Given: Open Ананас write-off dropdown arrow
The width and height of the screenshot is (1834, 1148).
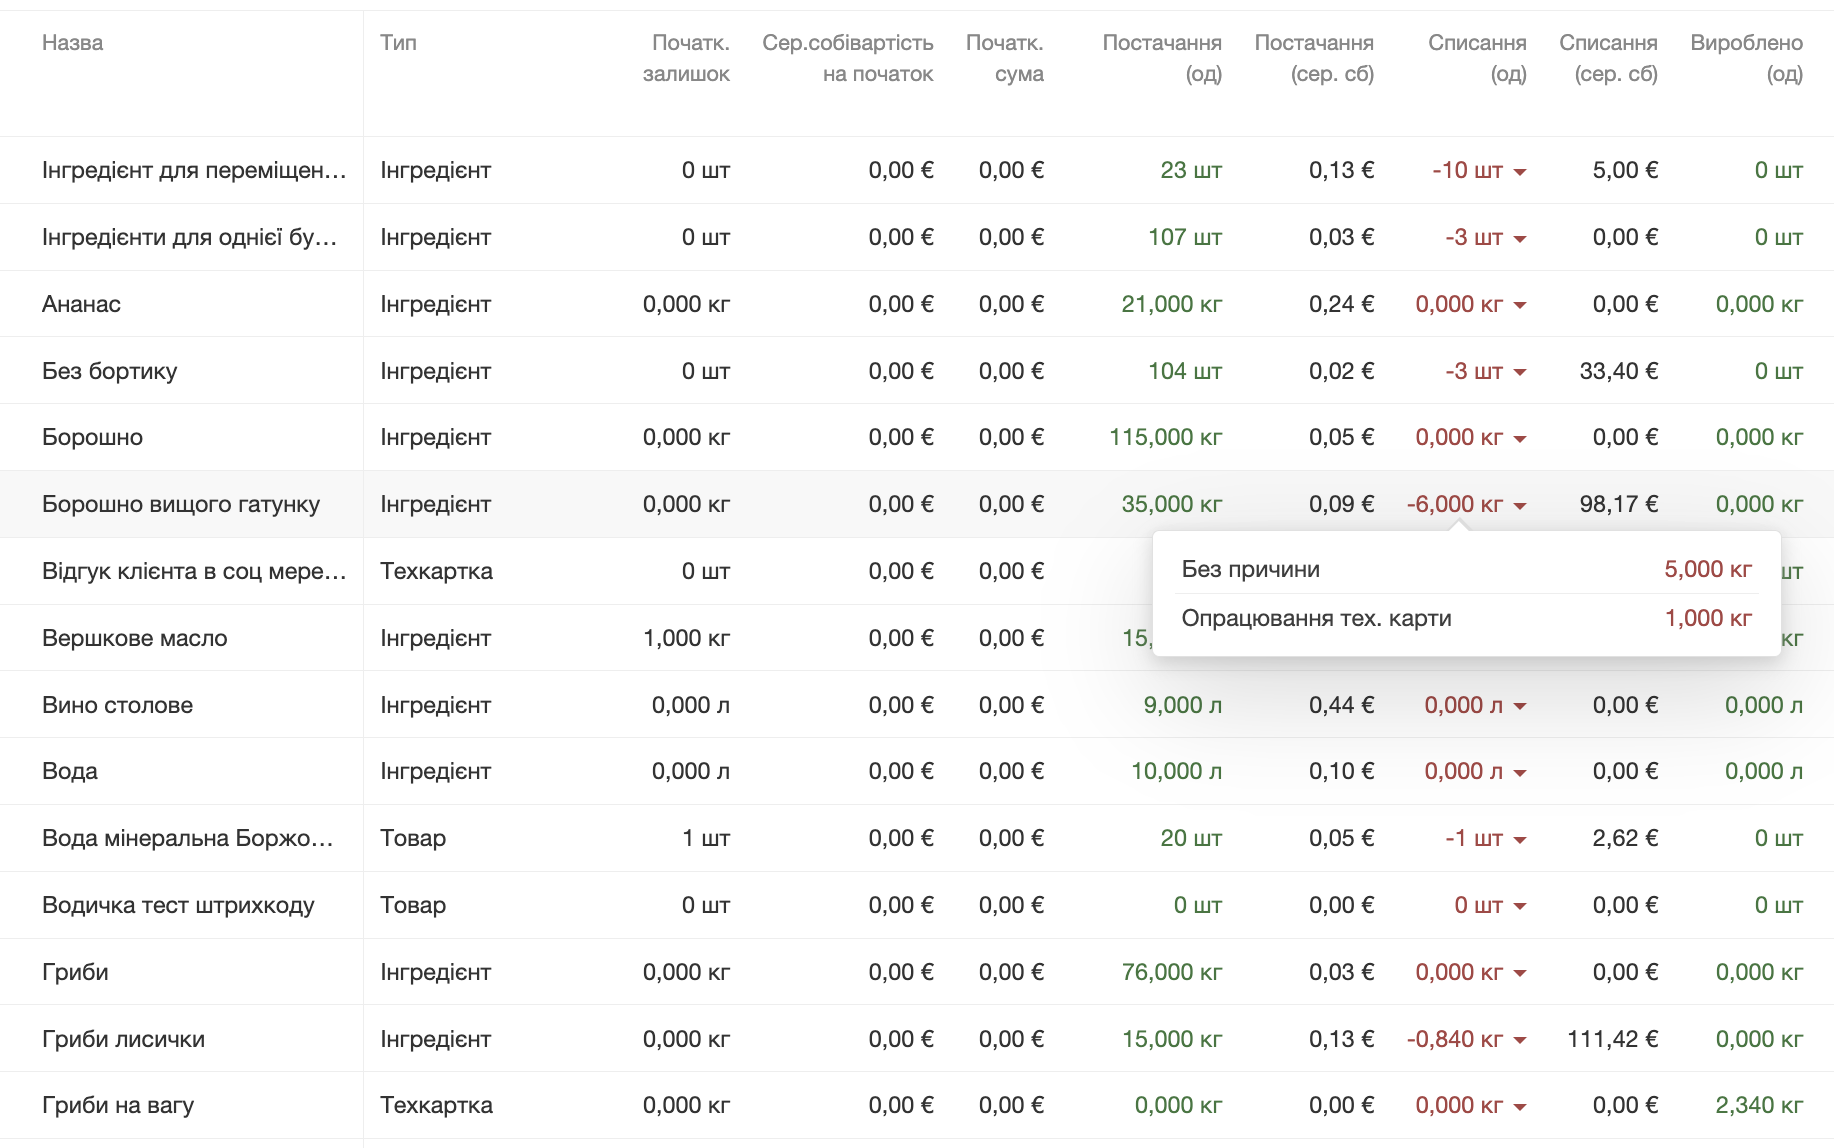Looking at the screenshot, I should tap(1520, 306).
